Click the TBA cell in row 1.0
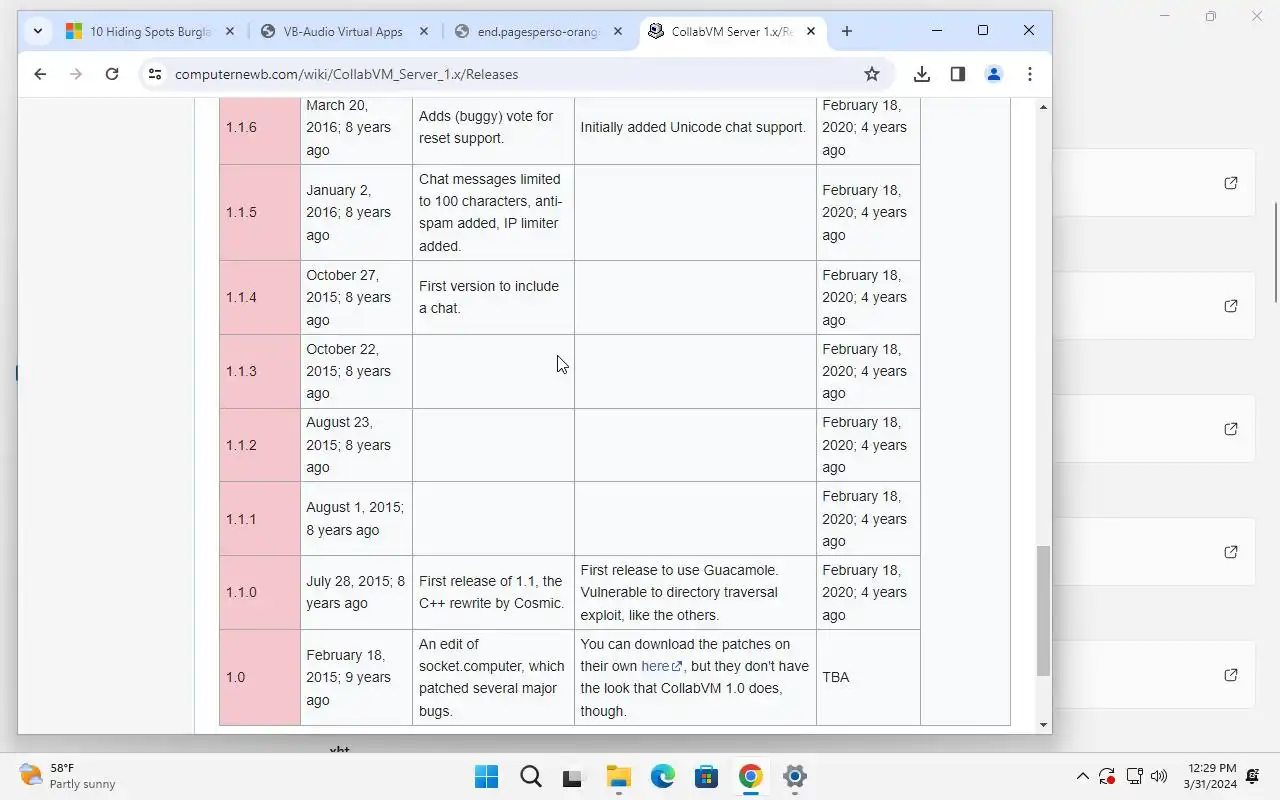 868,677
